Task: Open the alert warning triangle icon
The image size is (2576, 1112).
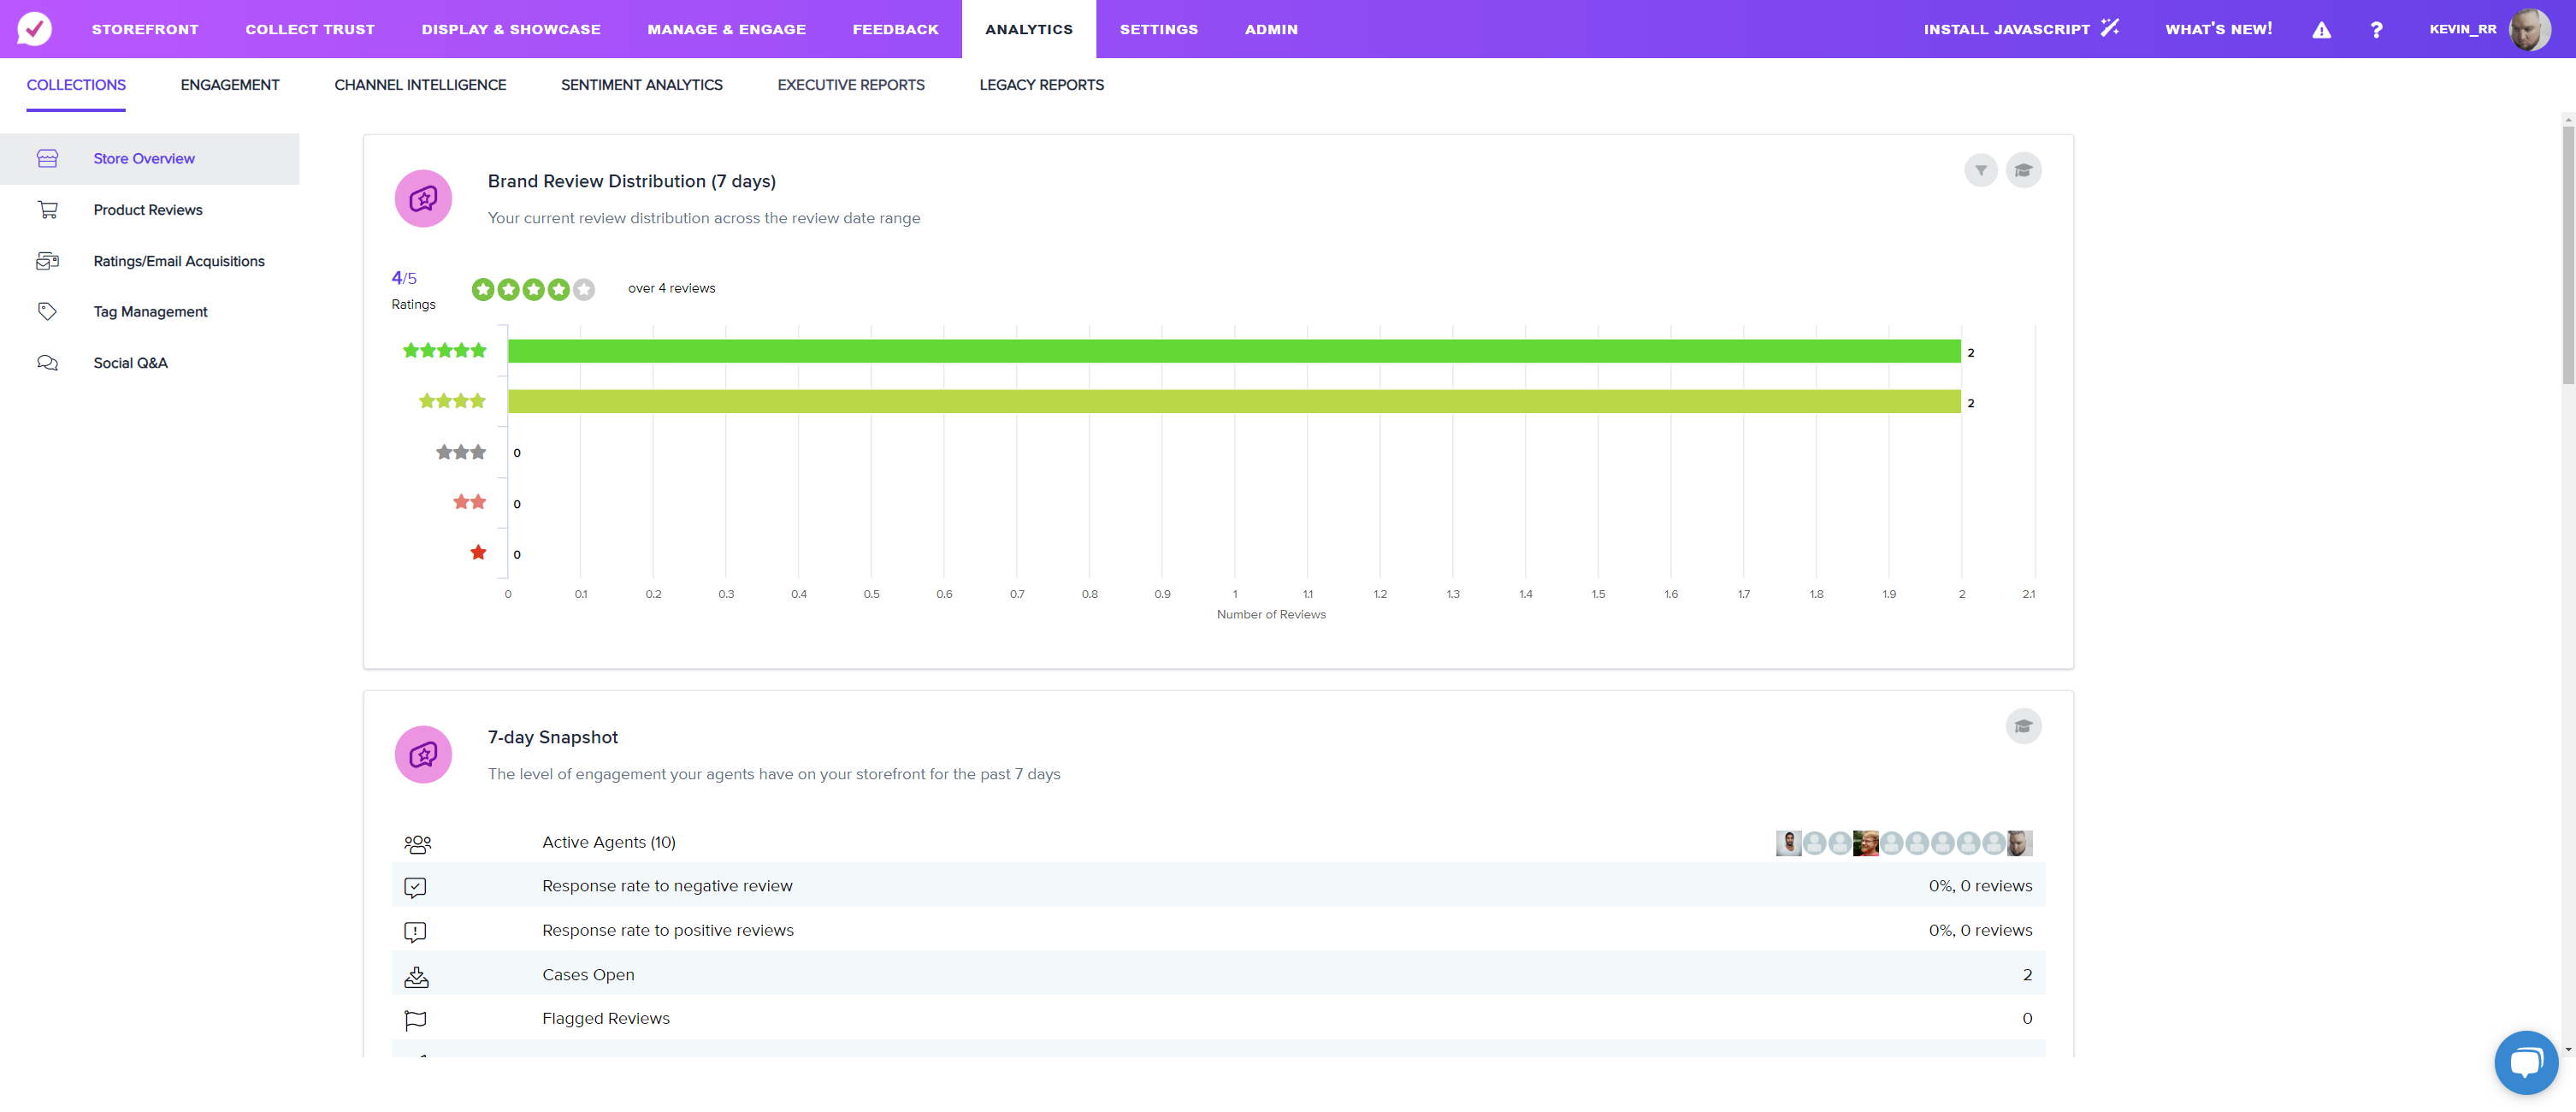Action: point(2321,29)
